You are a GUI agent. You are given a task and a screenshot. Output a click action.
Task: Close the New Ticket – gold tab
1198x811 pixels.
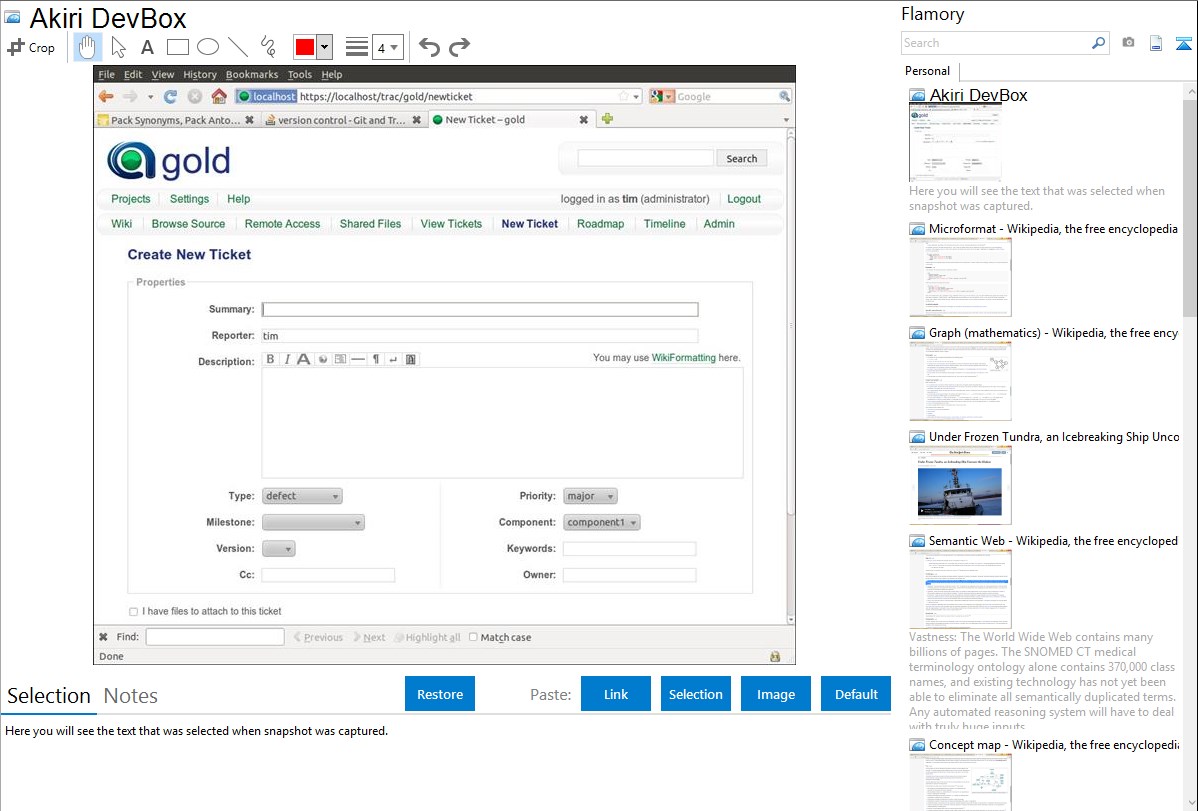tap(584, 120)
